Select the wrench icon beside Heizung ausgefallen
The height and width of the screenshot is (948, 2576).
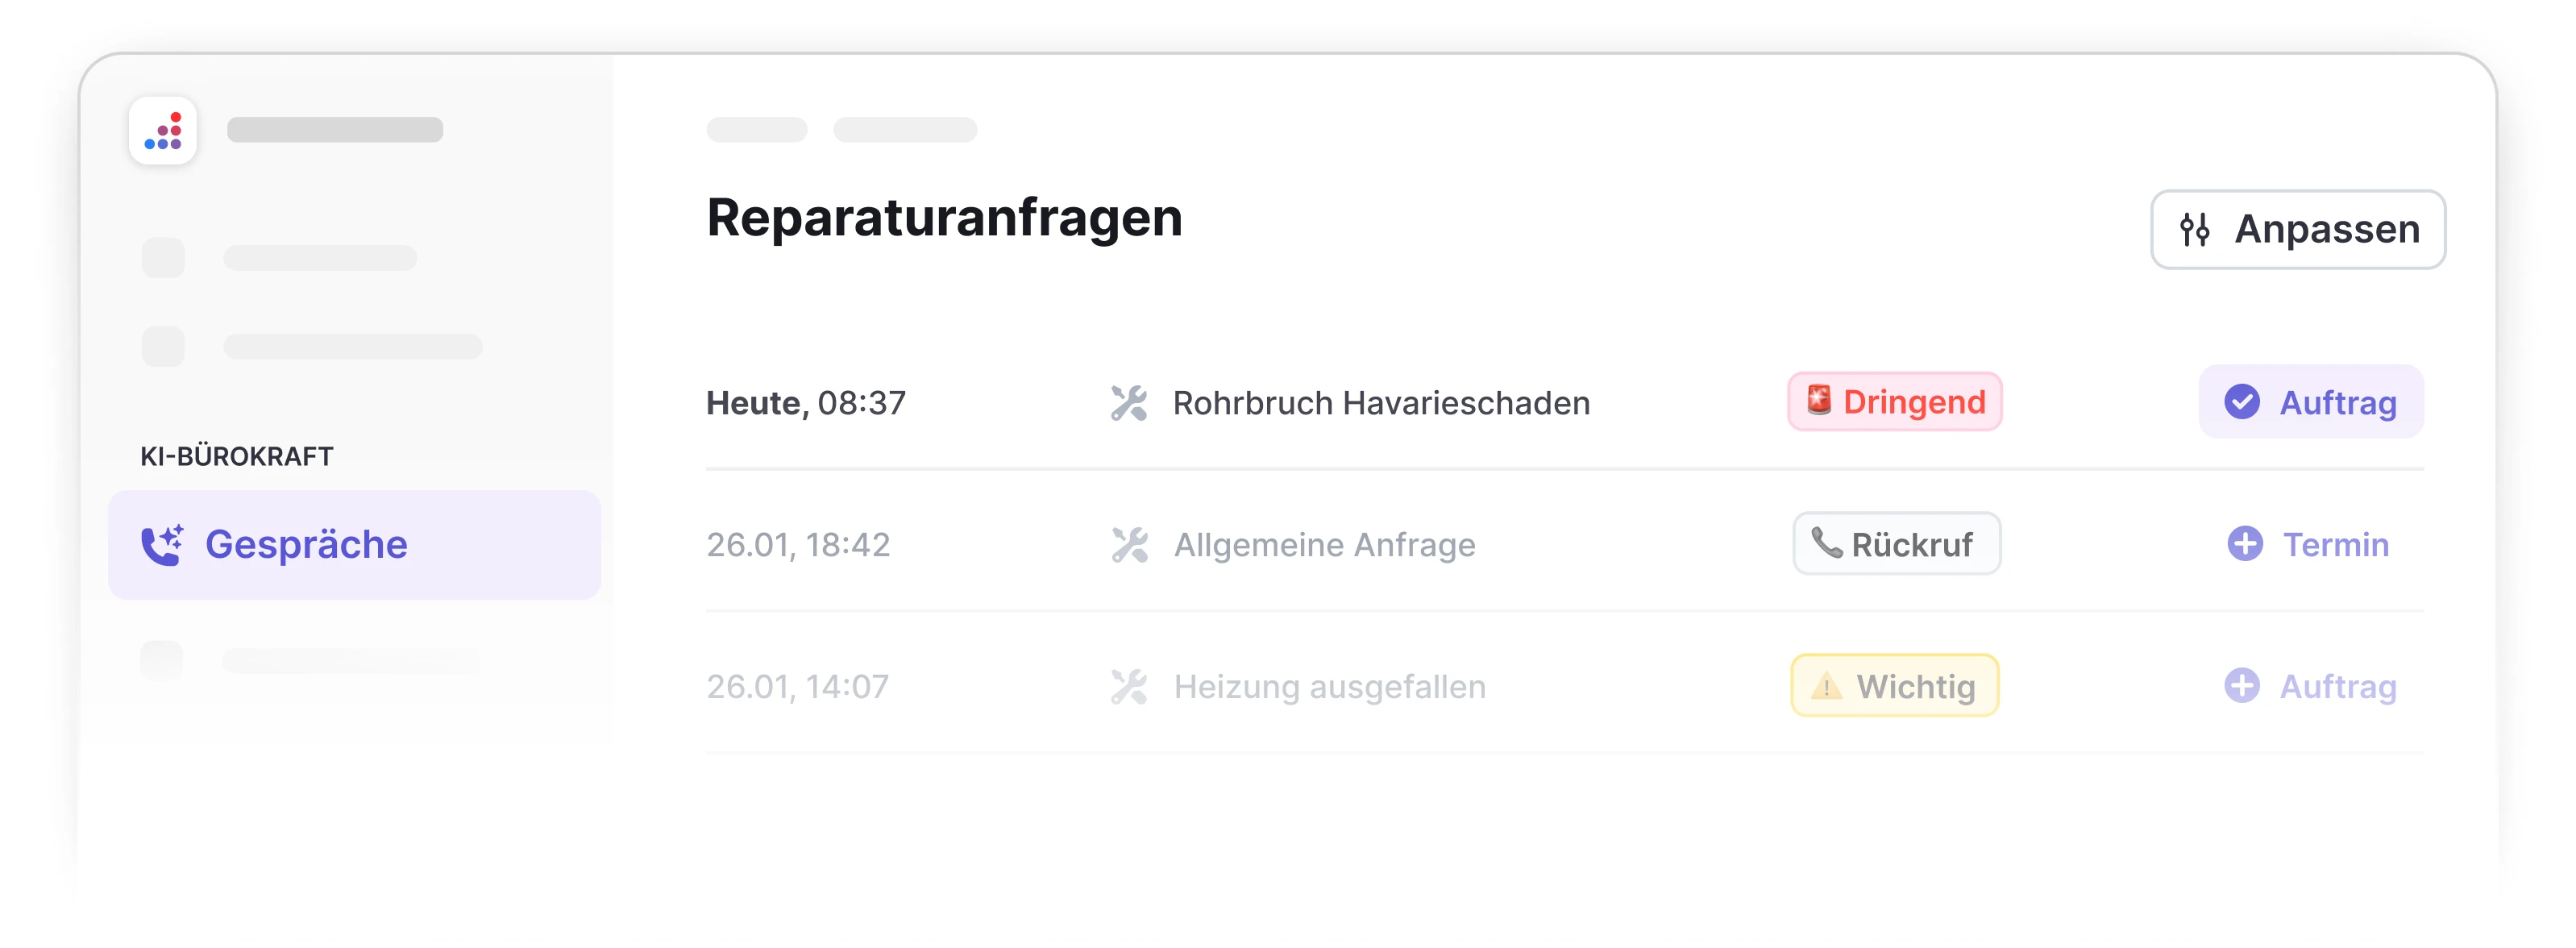coord(1131,685)
